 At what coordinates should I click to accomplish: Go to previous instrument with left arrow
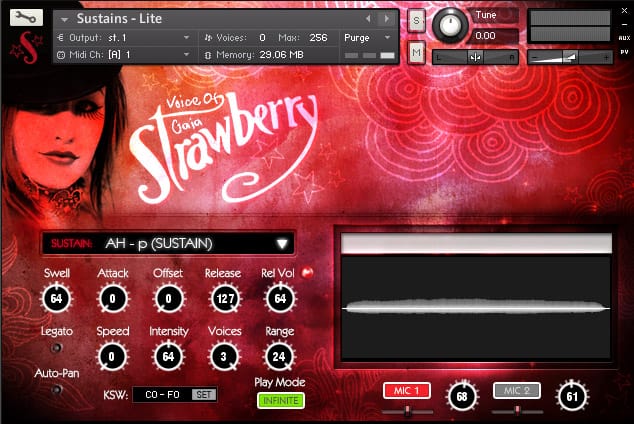368,19
